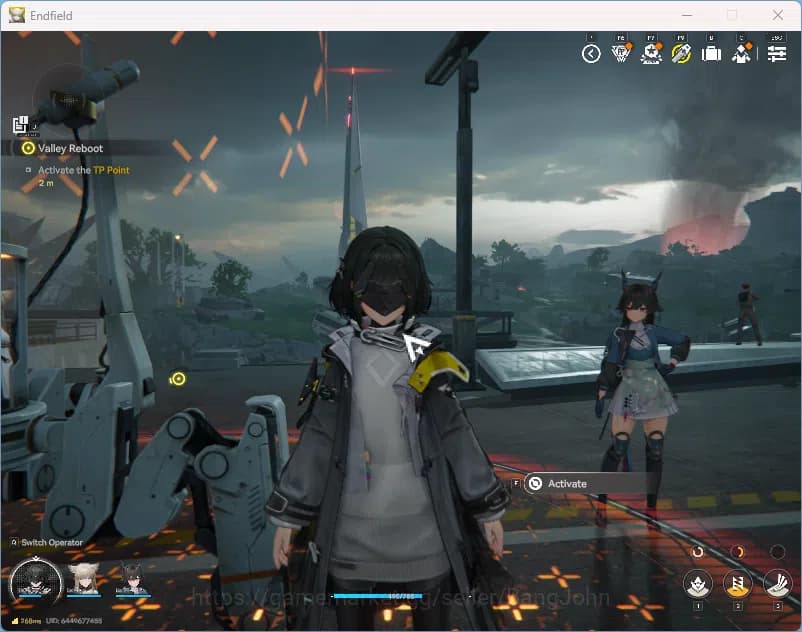Click the yellow waypoint marker on the machine

click(178, 378)
